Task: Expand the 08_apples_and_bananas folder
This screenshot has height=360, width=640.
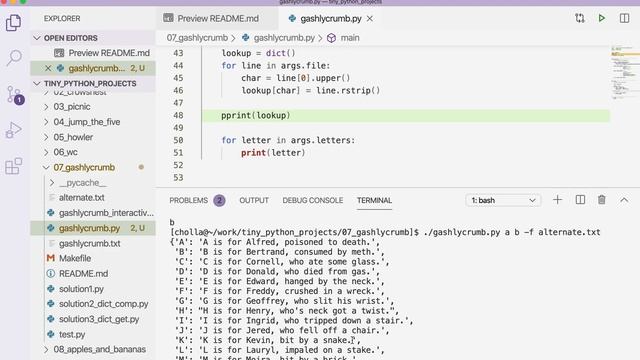Action: [x=46, y=349]
